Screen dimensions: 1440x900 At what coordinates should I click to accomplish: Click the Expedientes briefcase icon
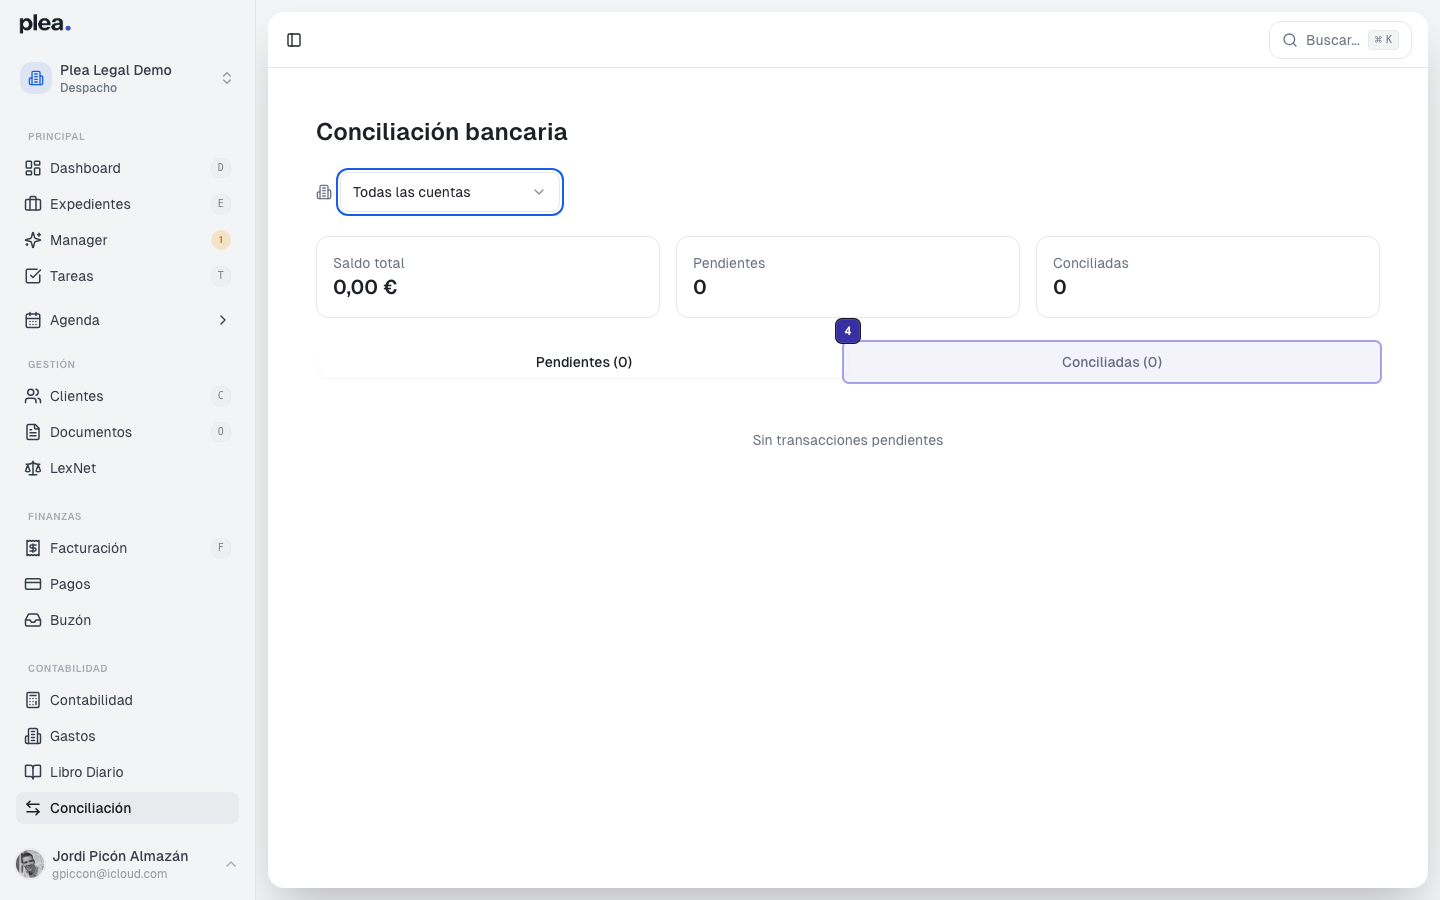pos(33,204)
